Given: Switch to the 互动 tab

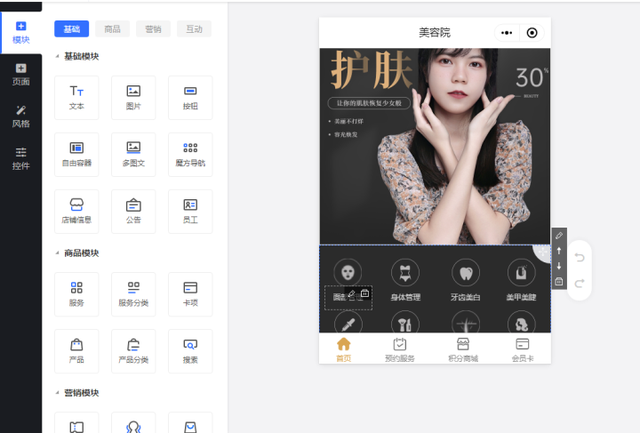Looking at the screenshot, I should tap(194, 29).
